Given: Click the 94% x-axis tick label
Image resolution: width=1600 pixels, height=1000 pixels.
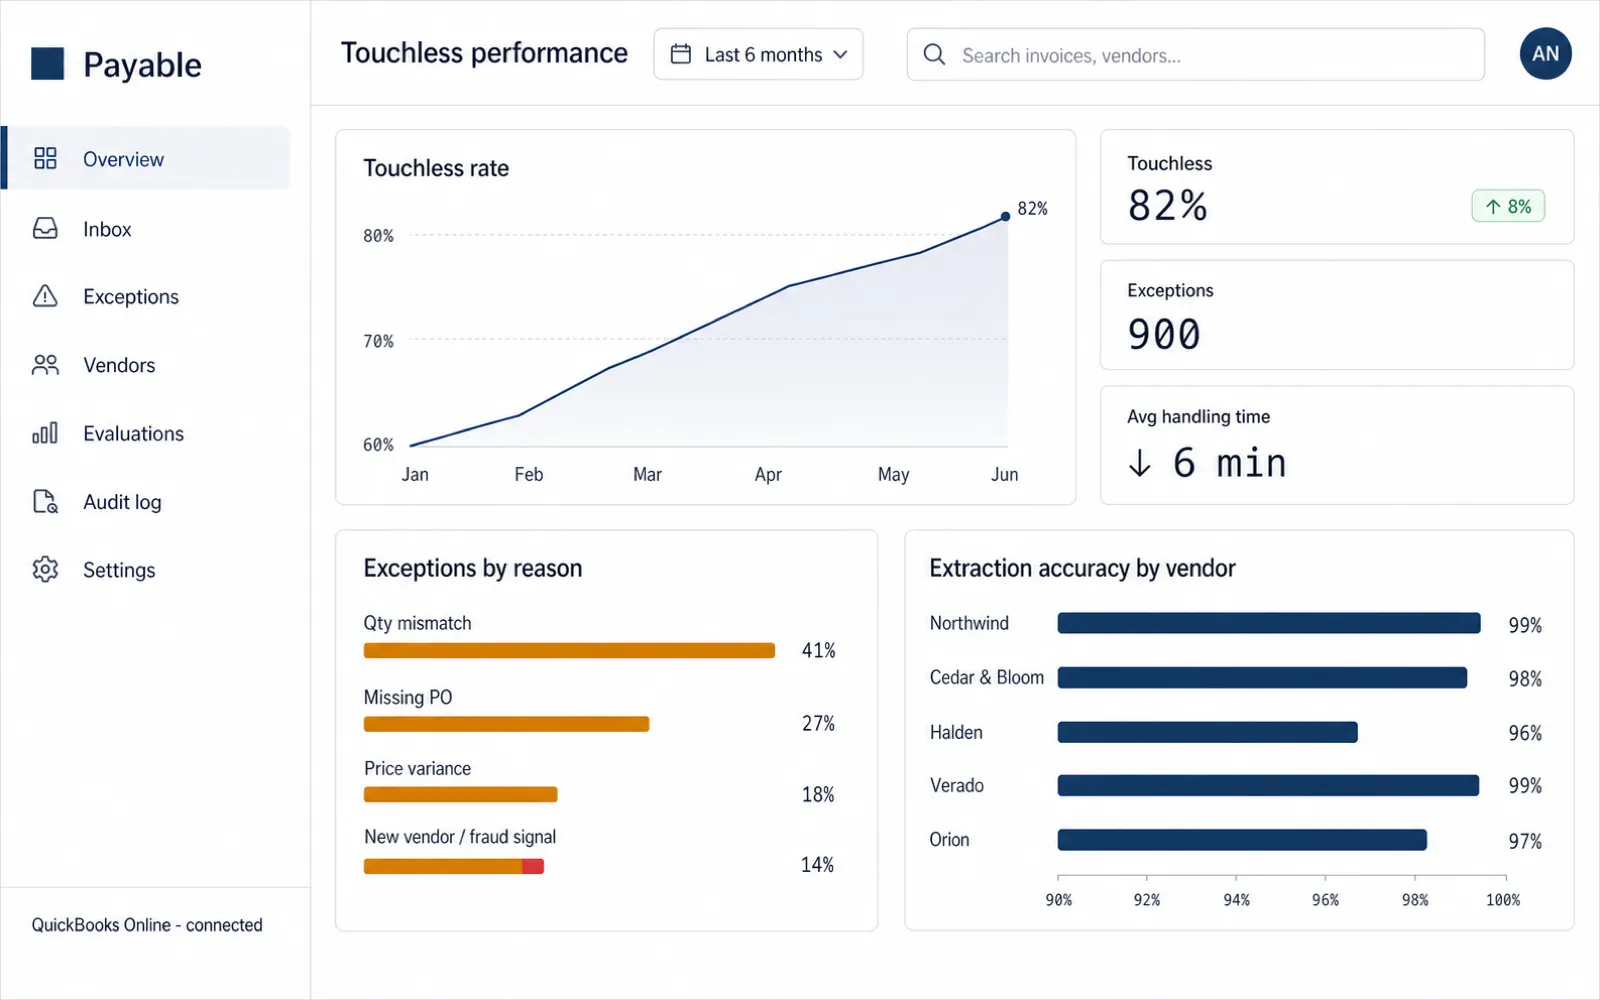Looking at the screenshot, I should (1236, 900).
